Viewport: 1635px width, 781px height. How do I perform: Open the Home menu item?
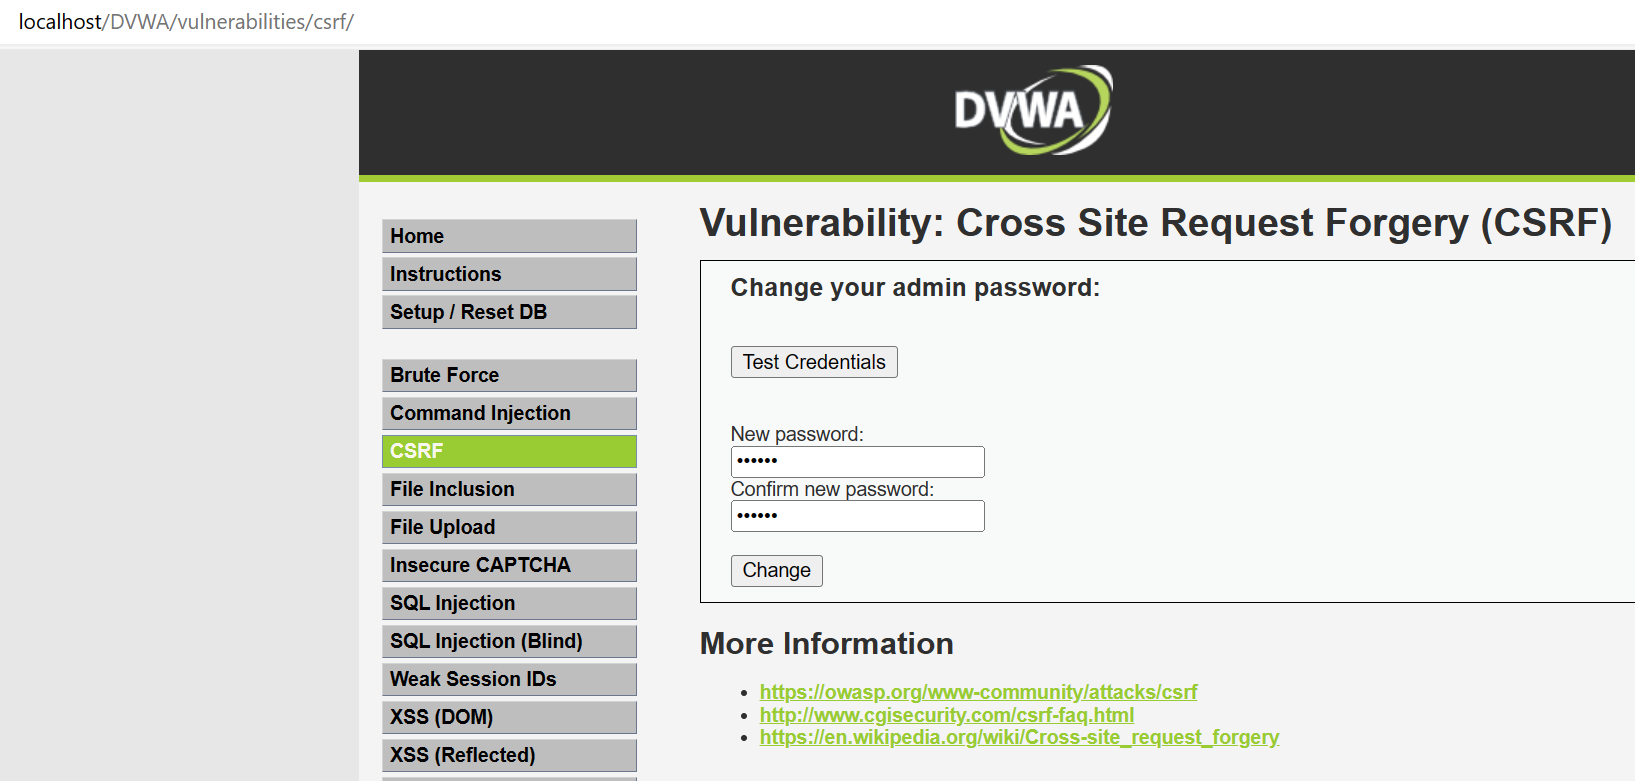point(508,236)
